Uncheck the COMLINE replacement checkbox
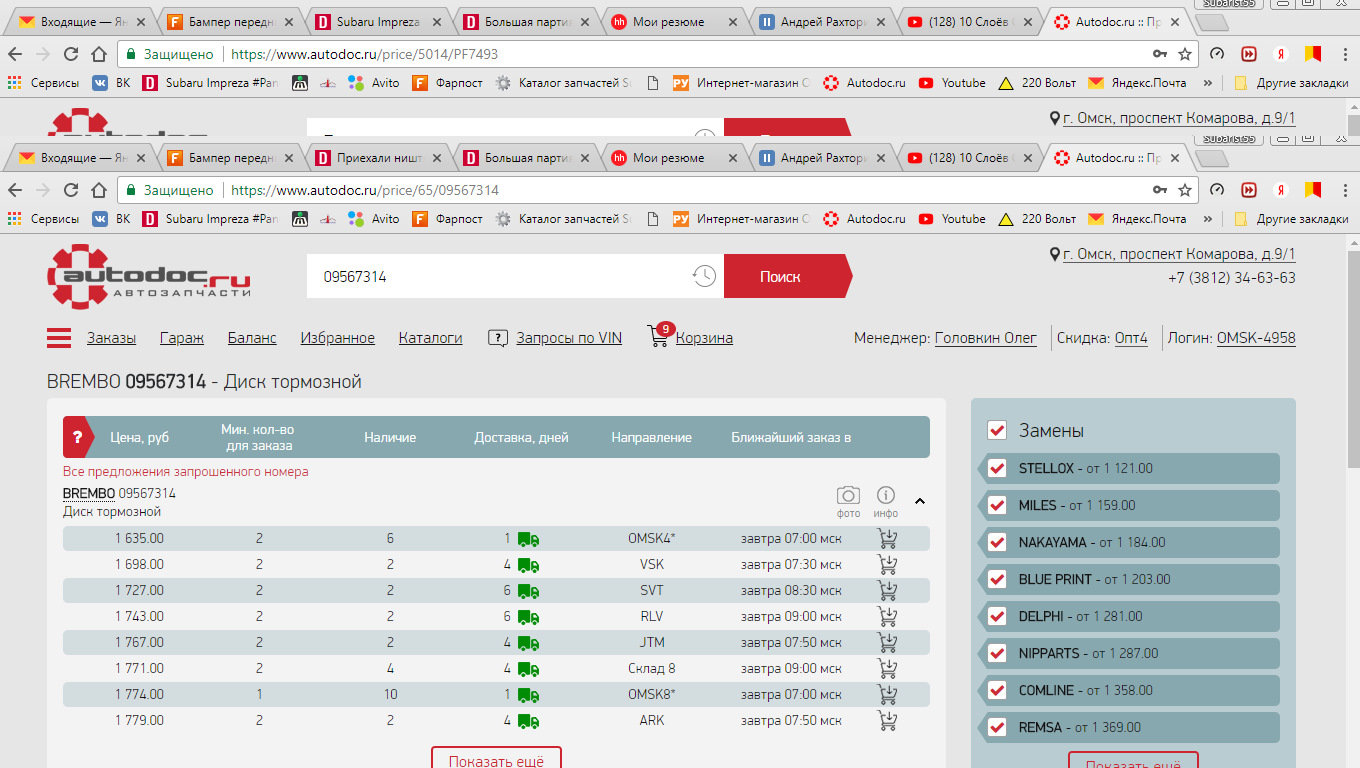This screenshot has width=1360, height=768. [997, 690]
